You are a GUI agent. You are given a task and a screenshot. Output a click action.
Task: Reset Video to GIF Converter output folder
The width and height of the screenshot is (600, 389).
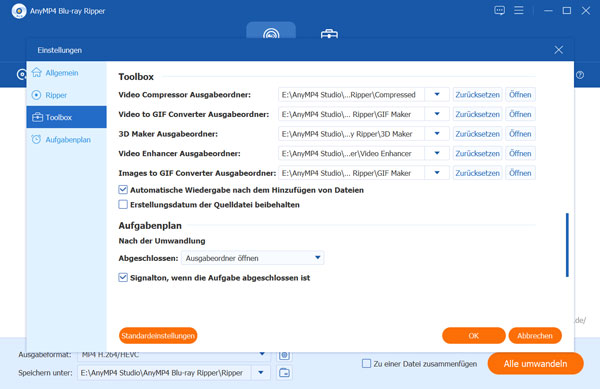point(478,114)
